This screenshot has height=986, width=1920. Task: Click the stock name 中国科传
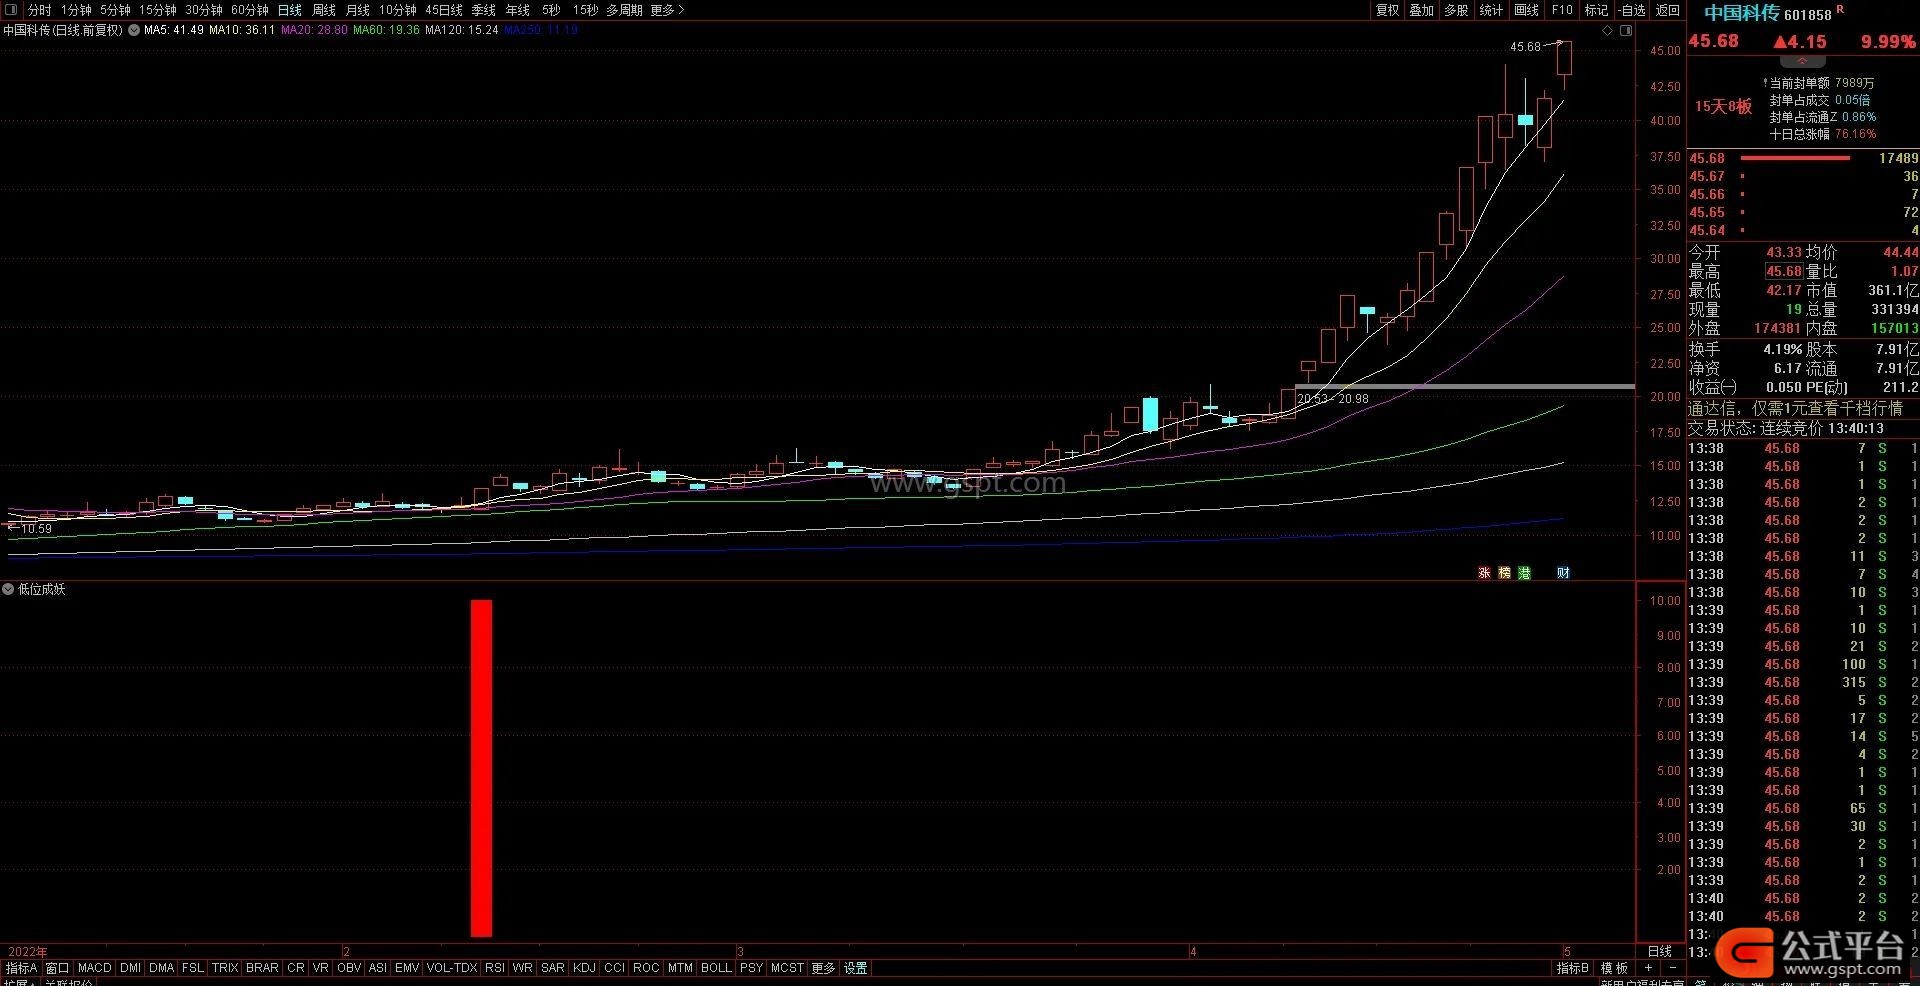[x=1741, y=13]
